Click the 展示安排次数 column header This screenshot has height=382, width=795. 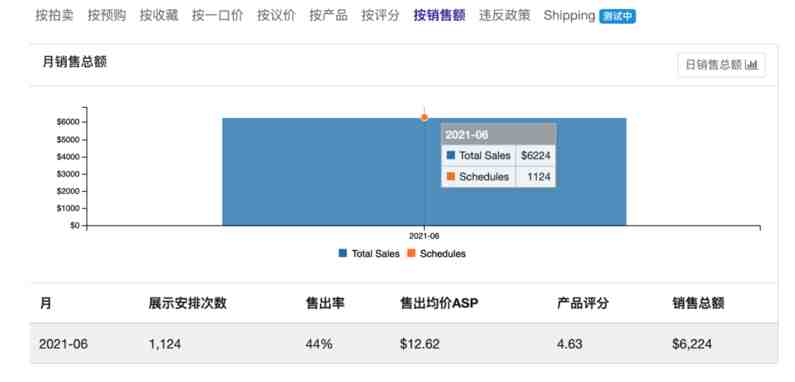(x=188, y=303)
